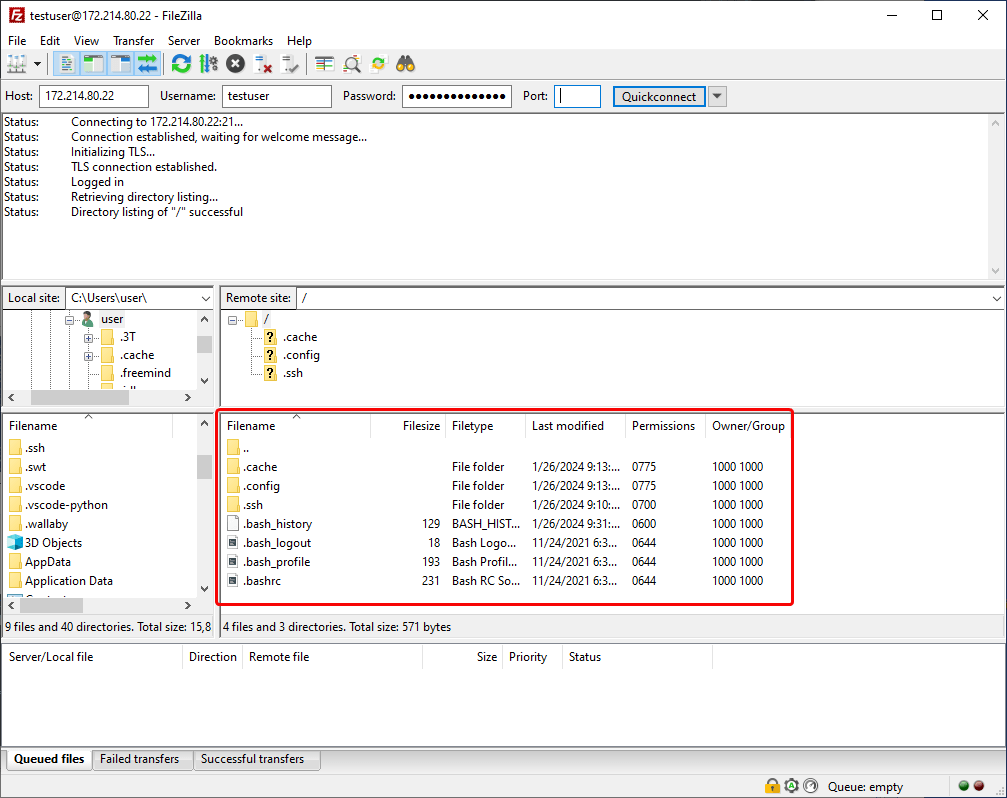Toggle processing of transfer queue
Image resolution: width=1007 pixels, height=798 pixels.
point(209,64)
